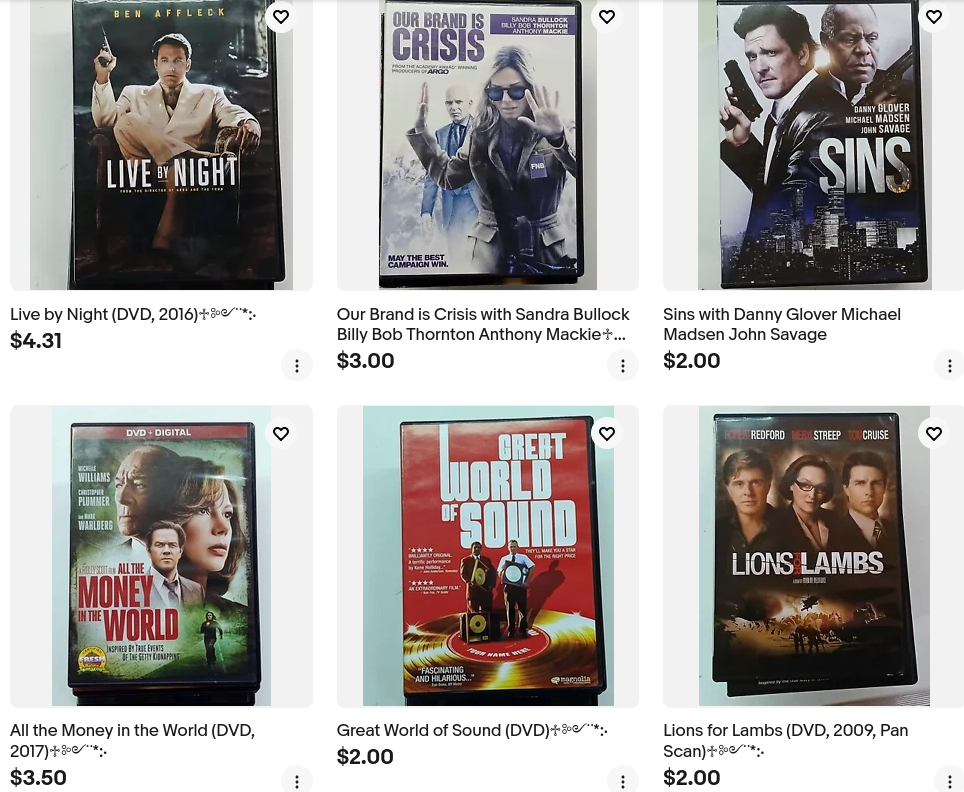View Great World of Sound cover image
The height and width of the screenshot is (792, 964).
click(x=488, y=556)
